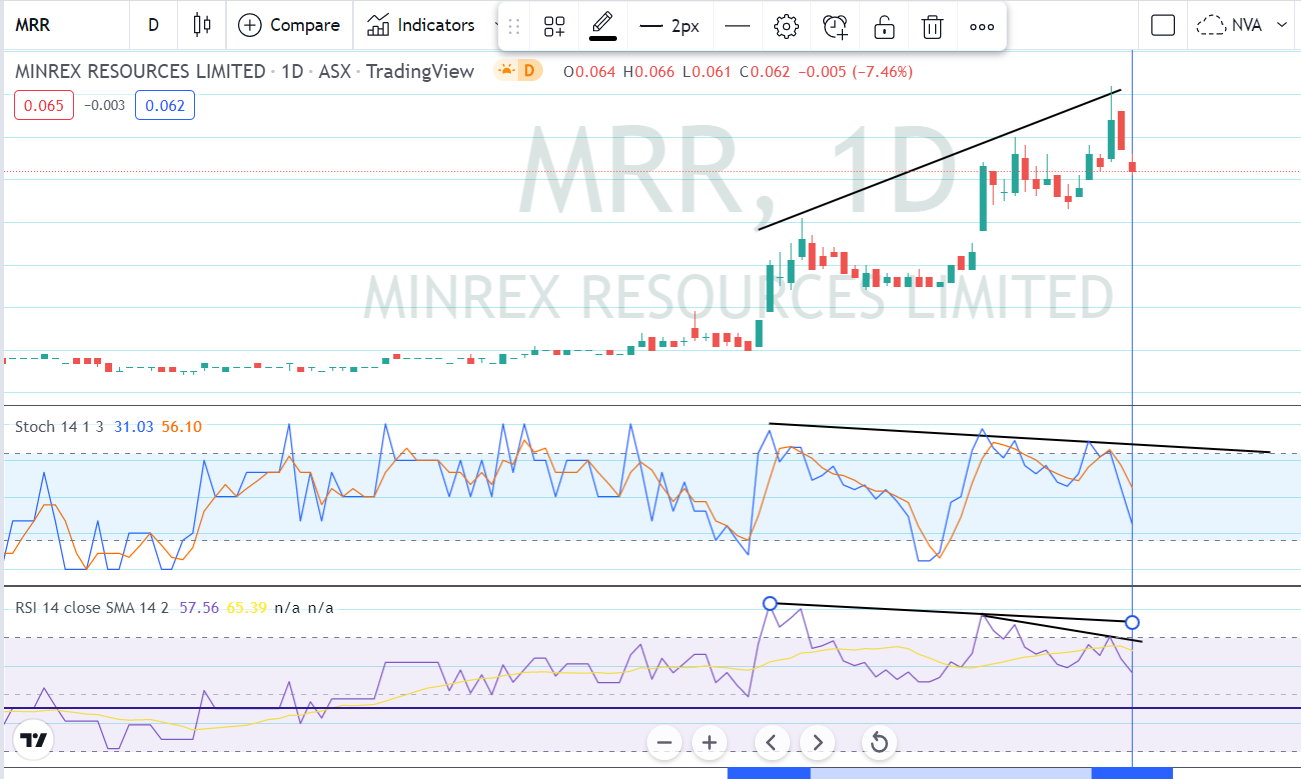
Task: Click the orange D market status badge
Action: point(517,71)
